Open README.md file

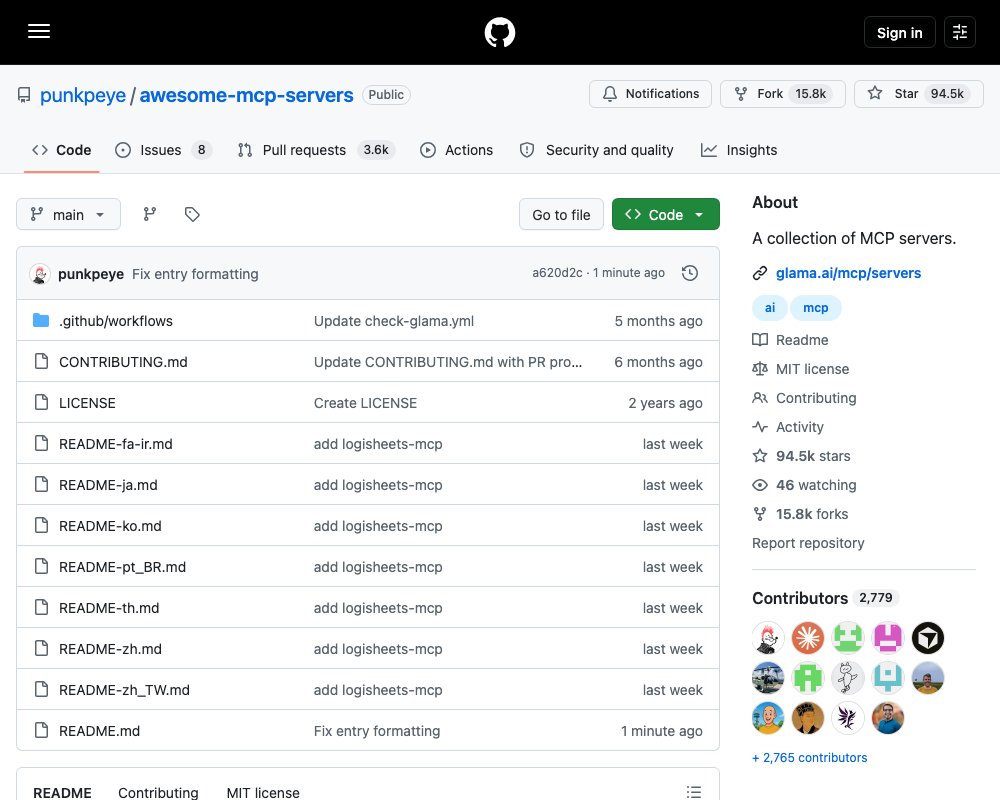pos(99,731)
